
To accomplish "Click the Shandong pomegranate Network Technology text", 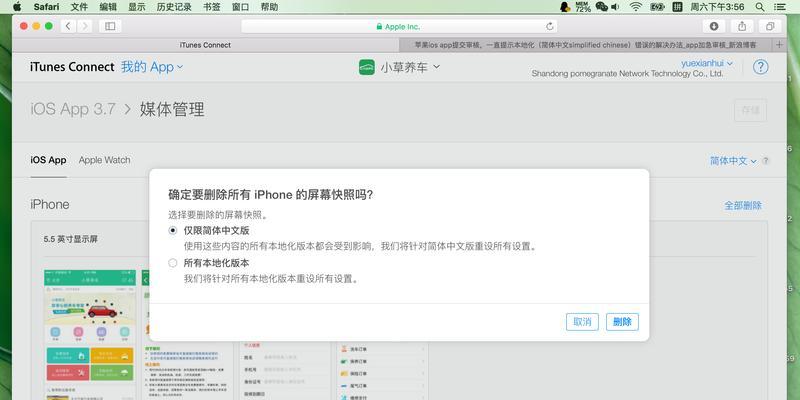I will pyautogui.click(x=628, y=73).
